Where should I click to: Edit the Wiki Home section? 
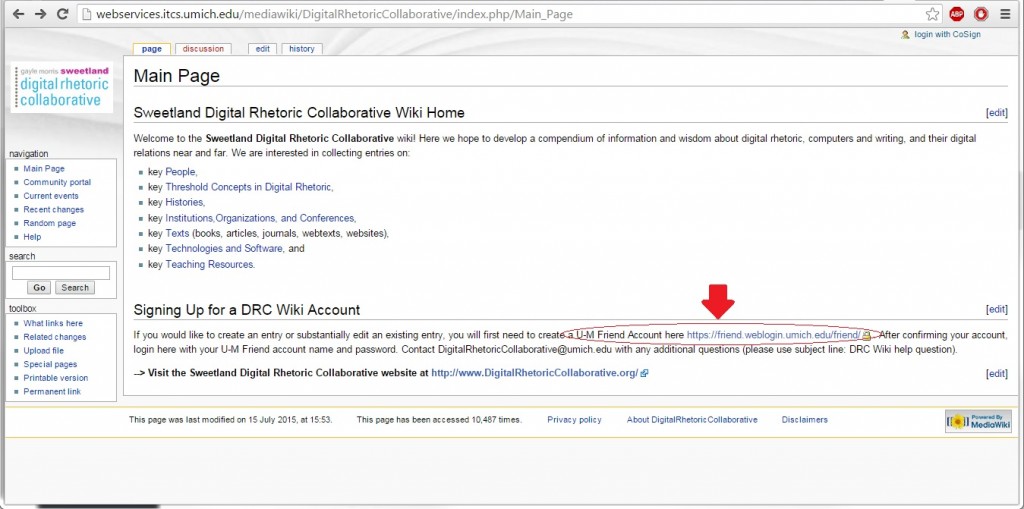(x=997, y=113)
